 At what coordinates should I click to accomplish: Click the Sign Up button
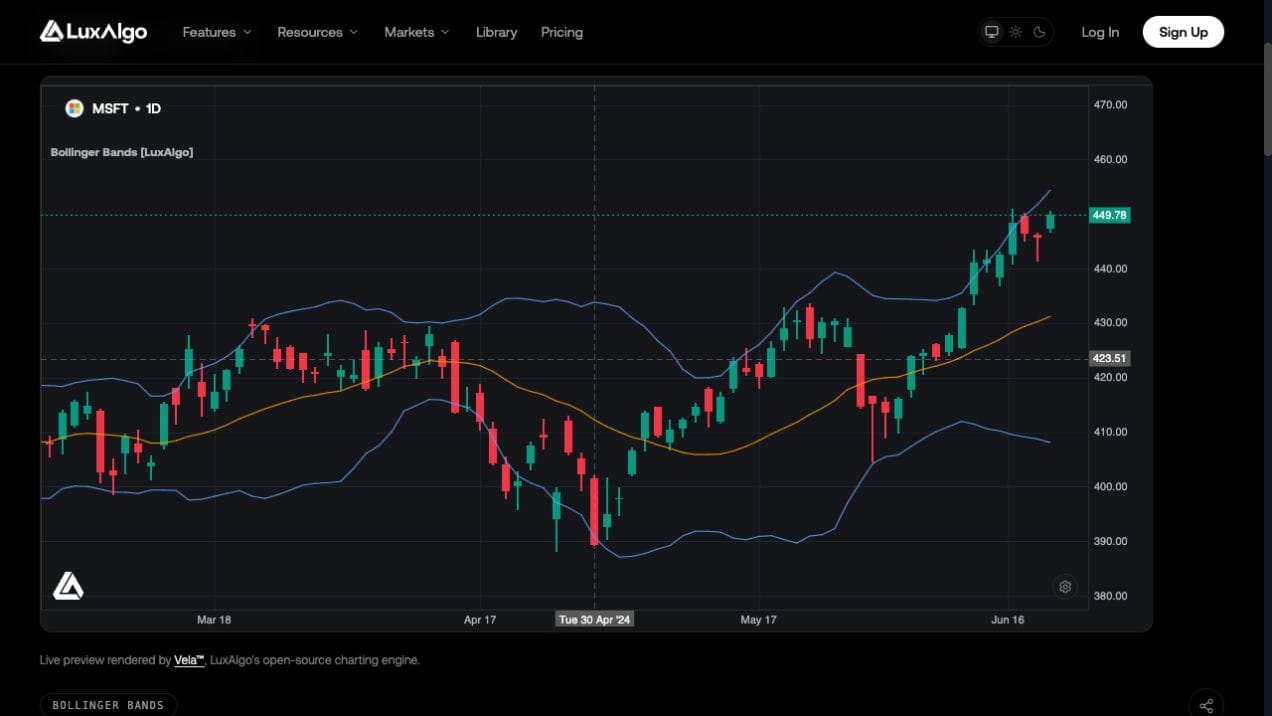[x=1183, y=32]
